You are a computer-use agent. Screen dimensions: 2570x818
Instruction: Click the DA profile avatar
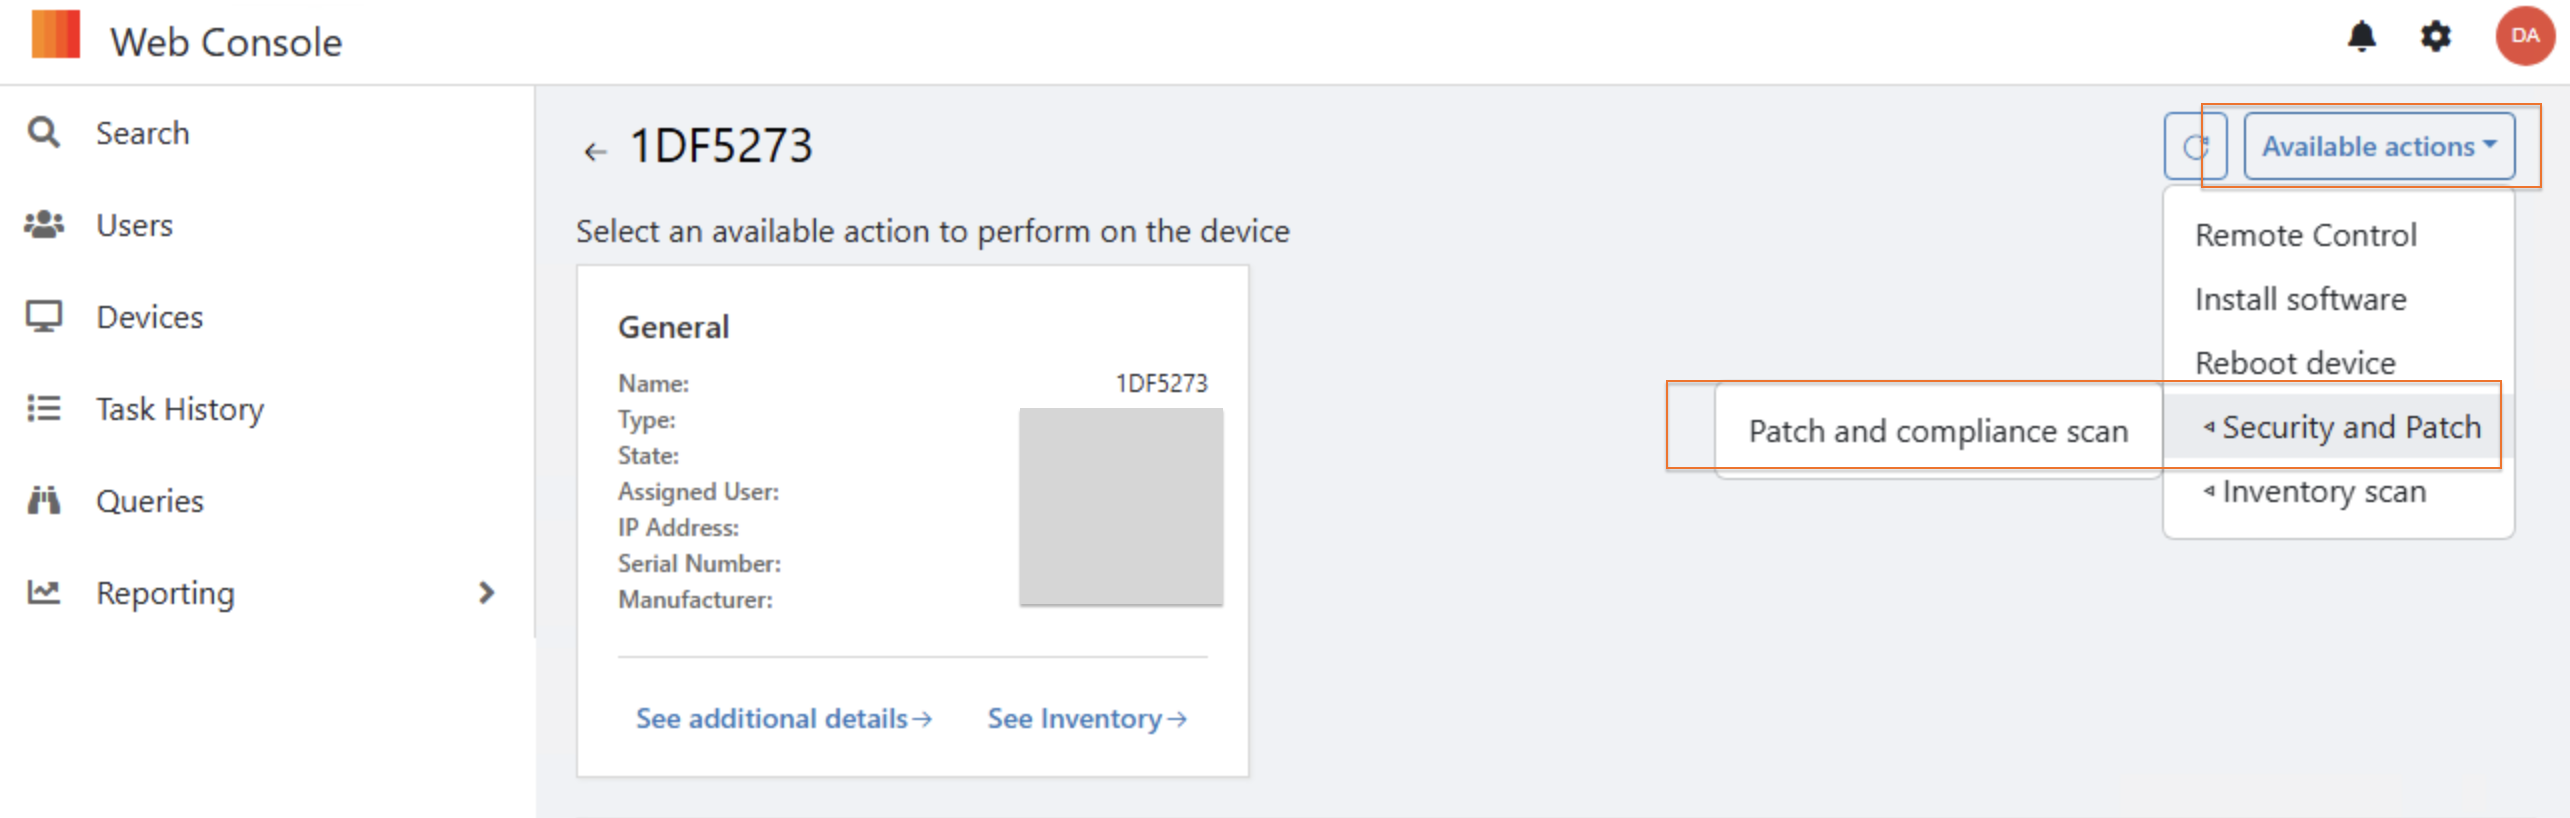pos(2524,37)
